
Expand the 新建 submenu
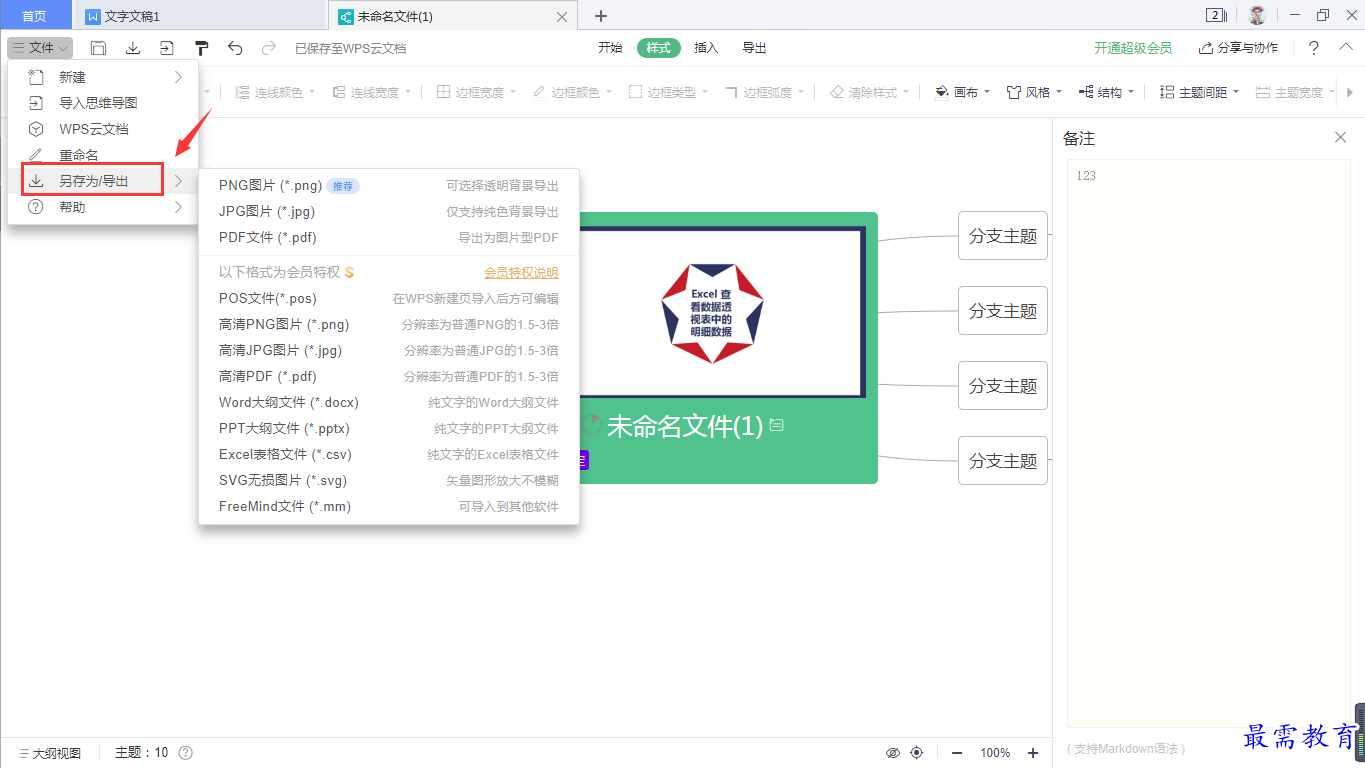[x=103, y=77]
